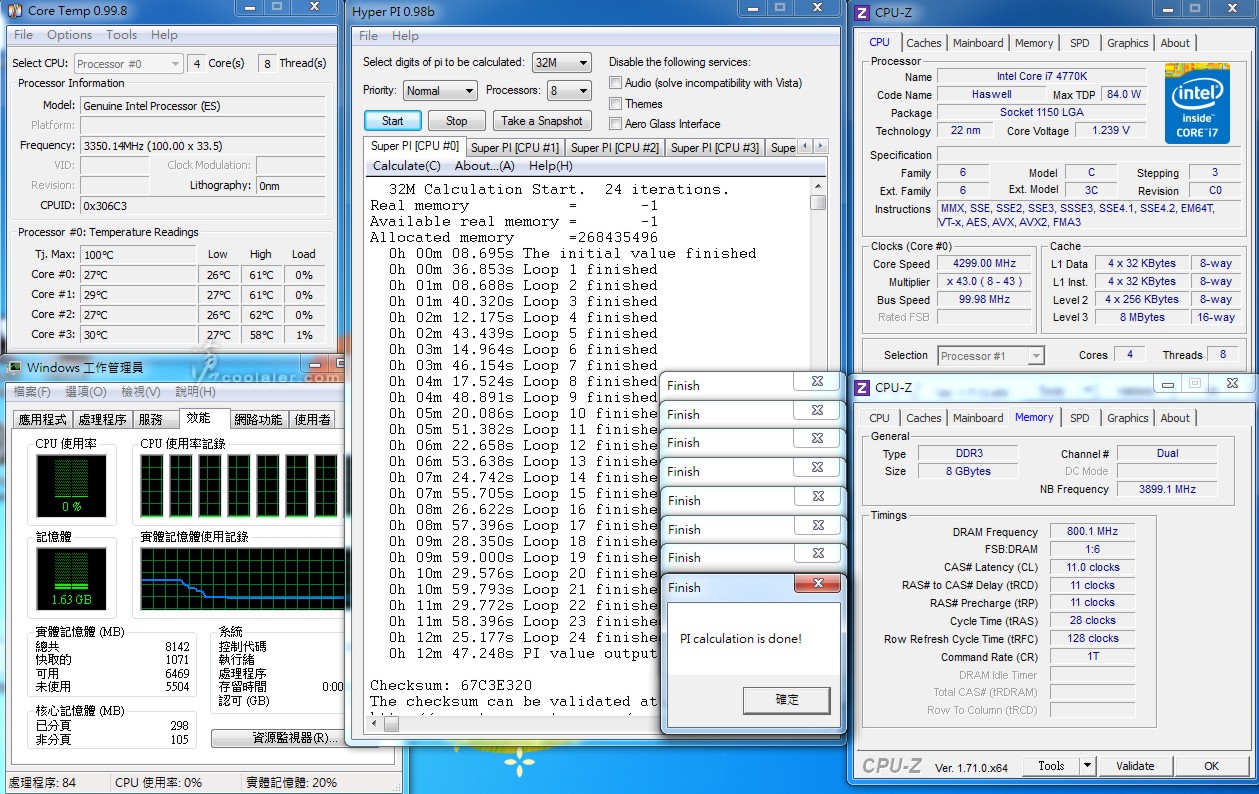The image size is (1259, 794).
Task: Open Hyper PI File menu
Action: [368, 36]
